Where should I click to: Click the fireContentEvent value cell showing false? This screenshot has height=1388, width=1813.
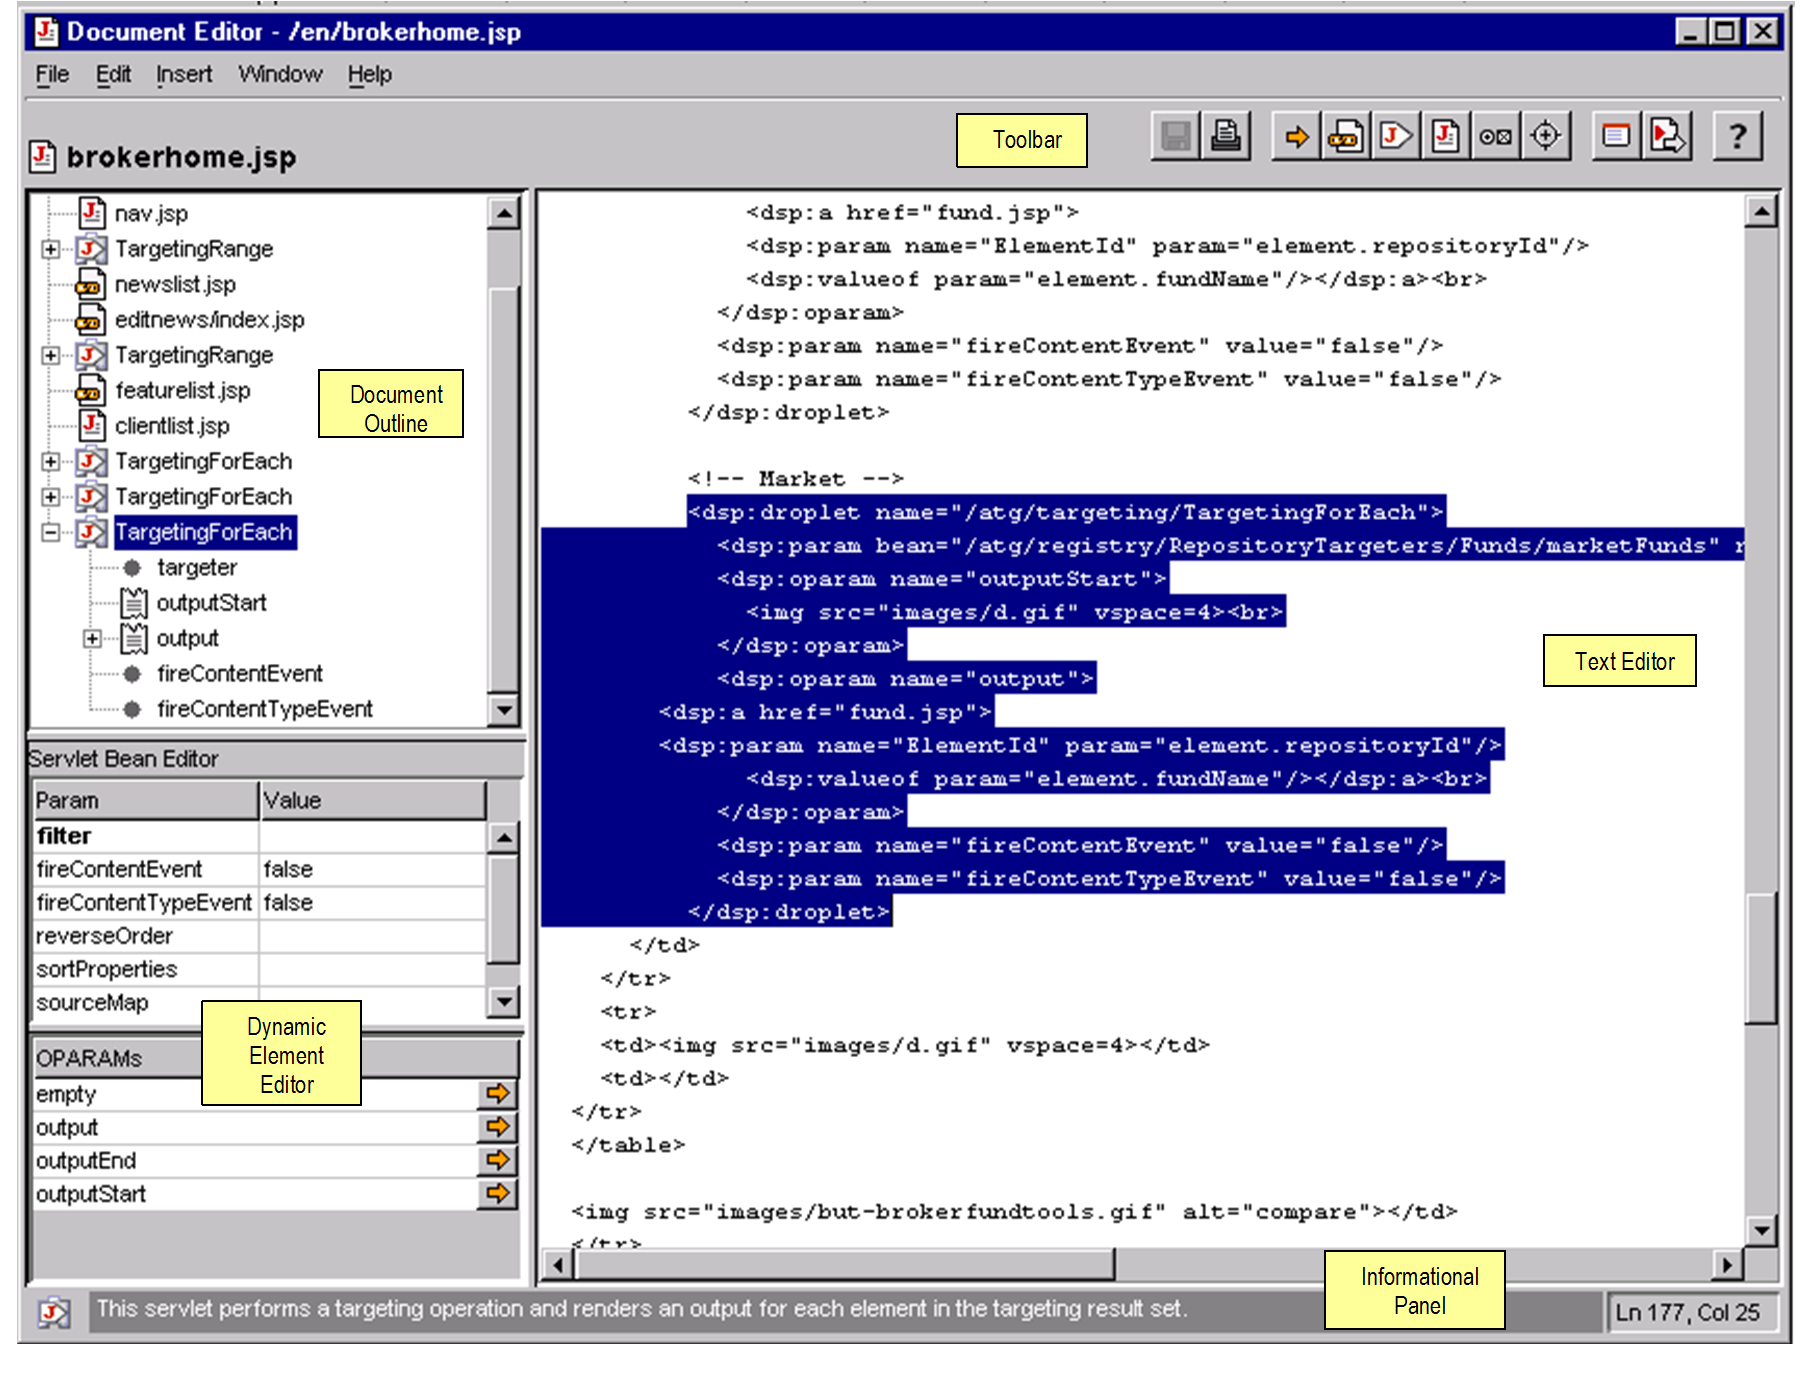[x=372, y=869]
